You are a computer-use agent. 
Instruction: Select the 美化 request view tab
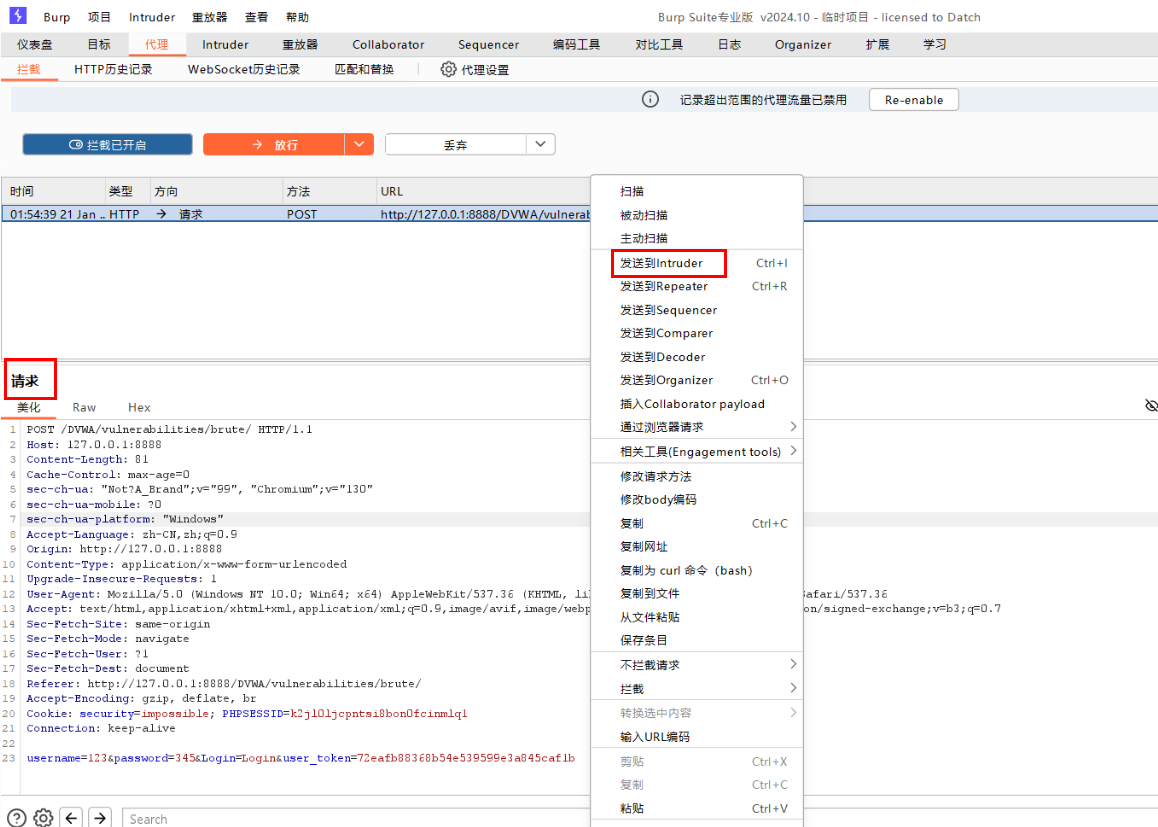point(29,408)
